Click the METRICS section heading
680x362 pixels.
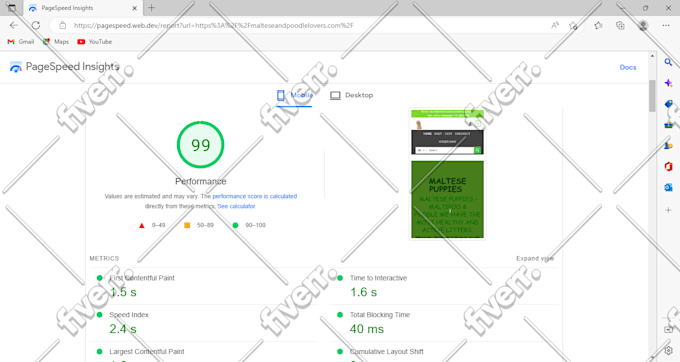click(104, 258)
